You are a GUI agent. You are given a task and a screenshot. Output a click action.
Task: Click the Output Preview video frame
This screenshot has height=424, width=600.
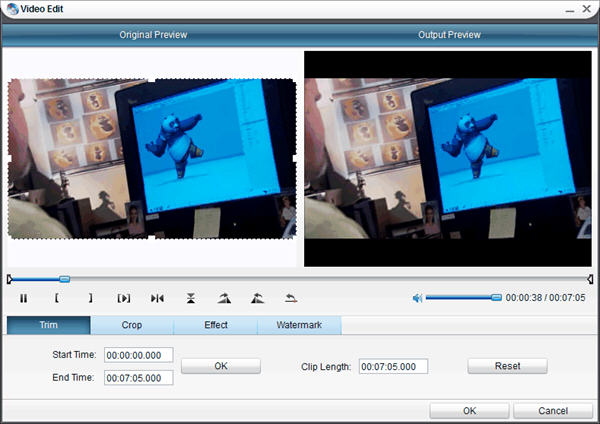448,159
